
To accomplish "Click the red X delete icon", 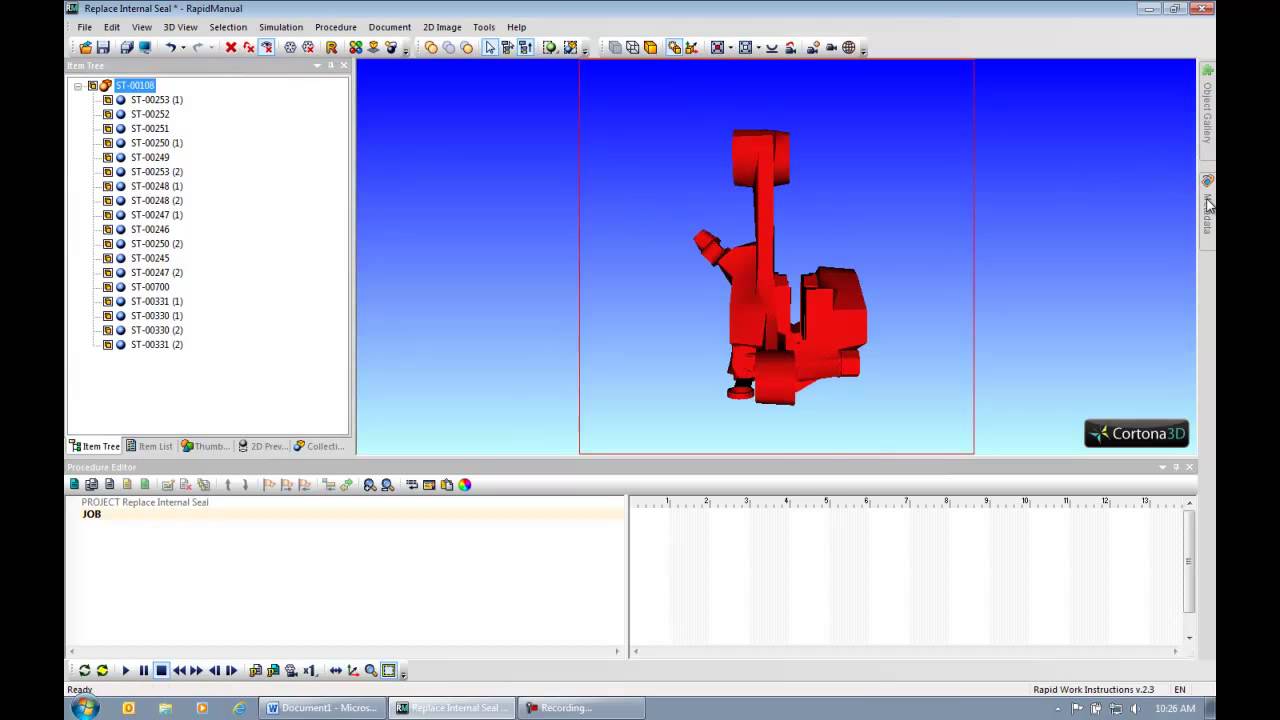I will click(231, 47).
